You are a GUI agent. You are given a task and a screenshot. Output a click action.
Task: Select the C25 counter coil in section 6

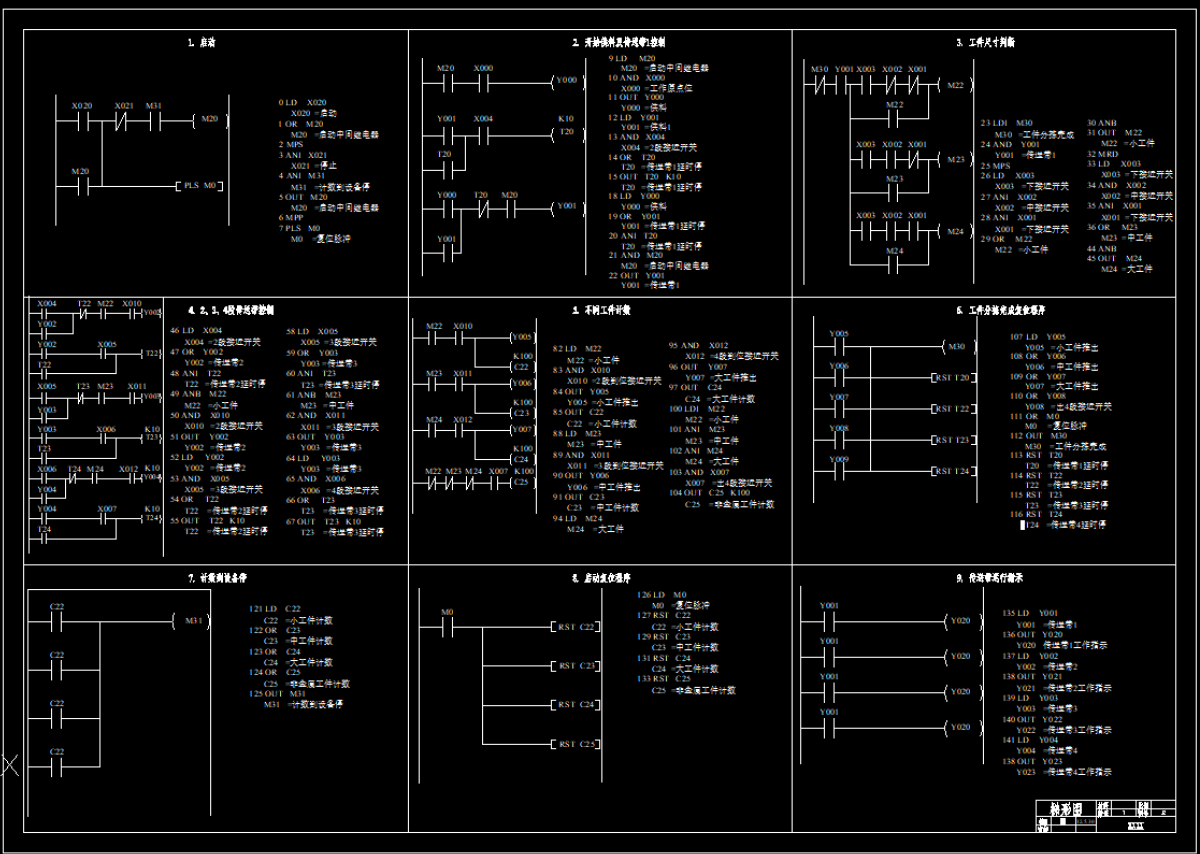click(522, 483)
